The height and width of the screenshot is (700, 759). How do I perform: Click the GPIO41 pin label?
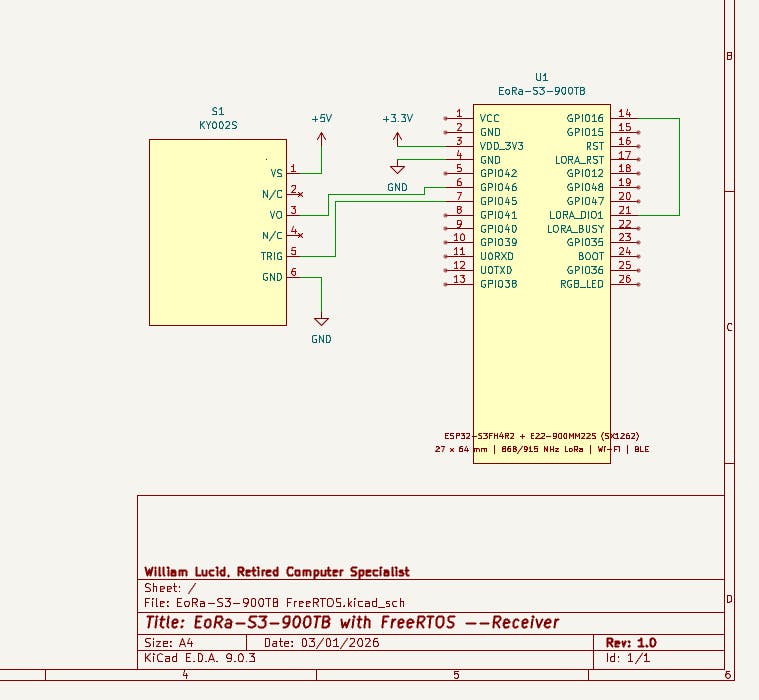tap(499, 215)
